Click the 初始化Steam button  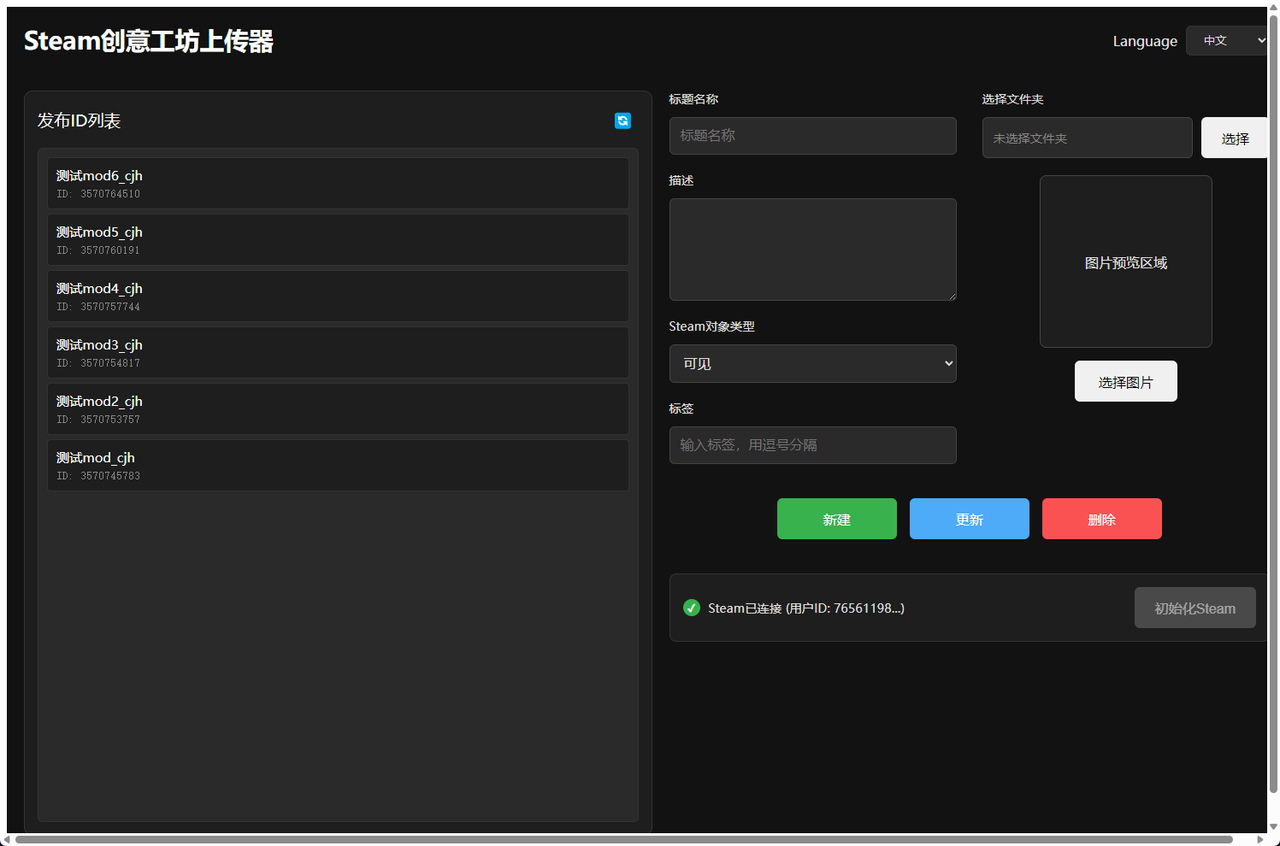pos(1195,608)
